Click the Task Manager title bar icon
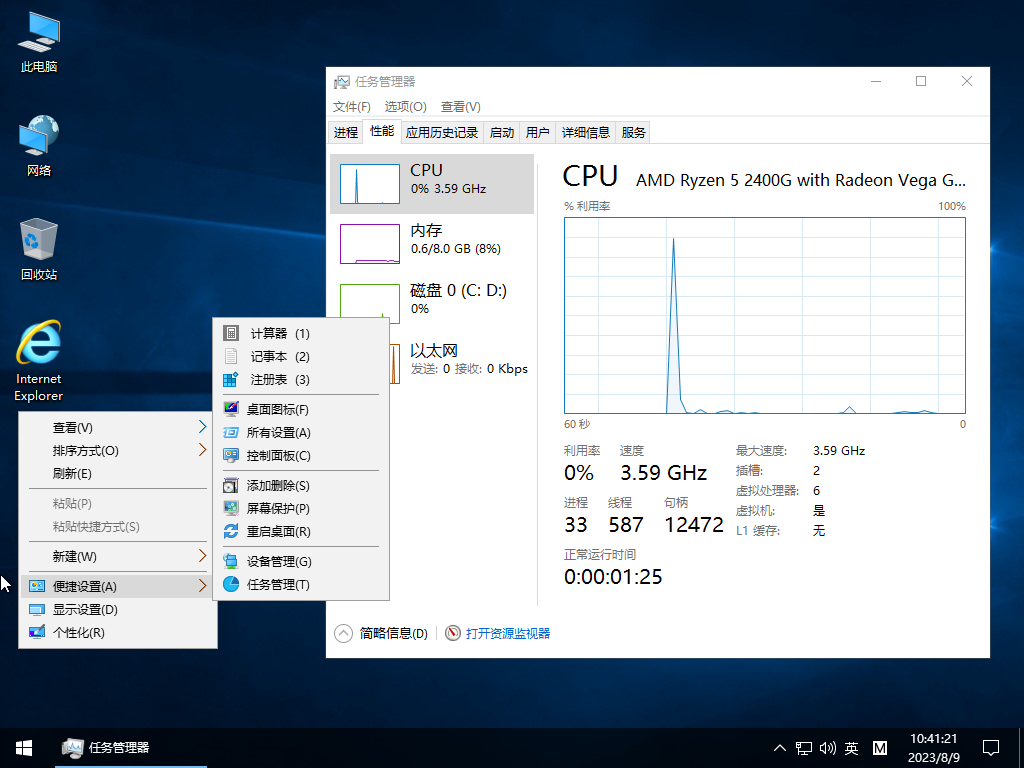 click(342, 82)
